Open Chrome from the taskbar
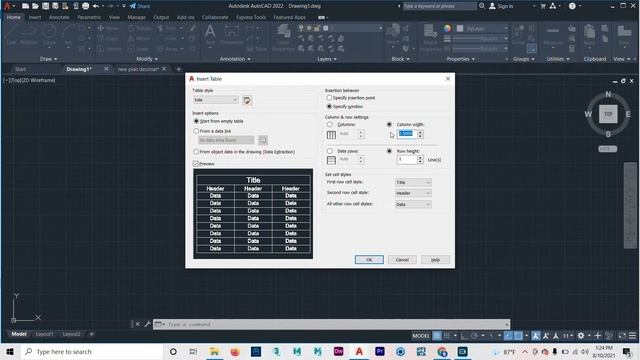The image size is (640, 360). pos(442,351)
